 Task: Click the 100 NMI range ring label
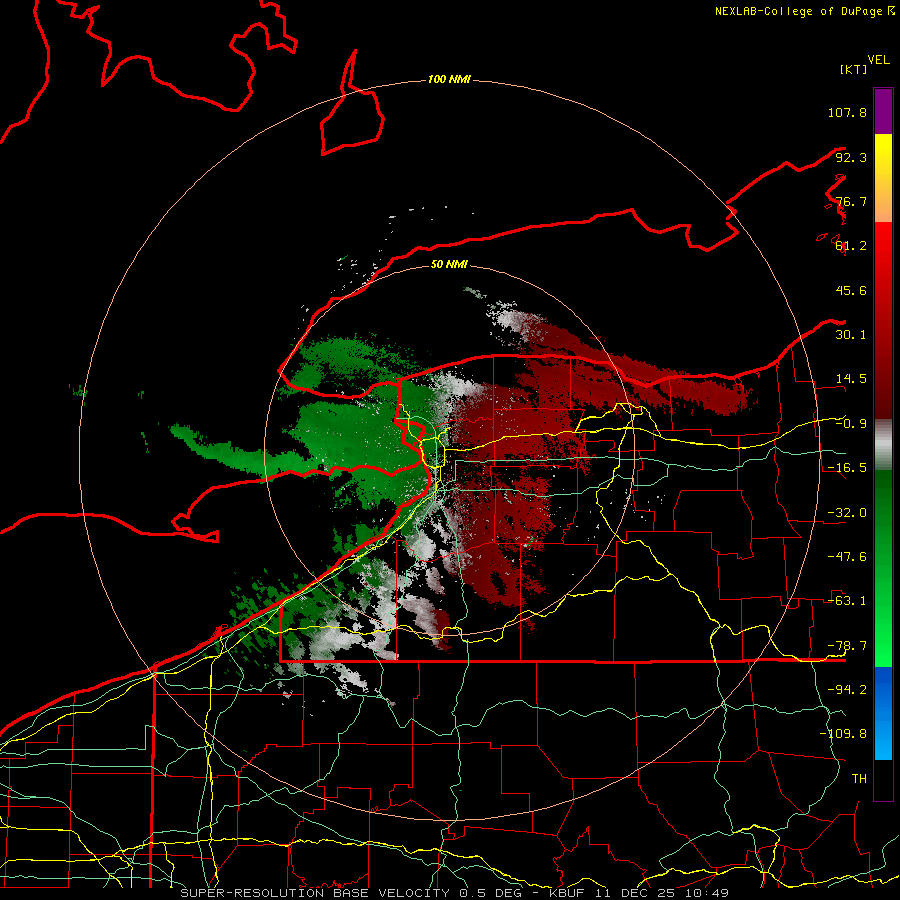point(449,79)
